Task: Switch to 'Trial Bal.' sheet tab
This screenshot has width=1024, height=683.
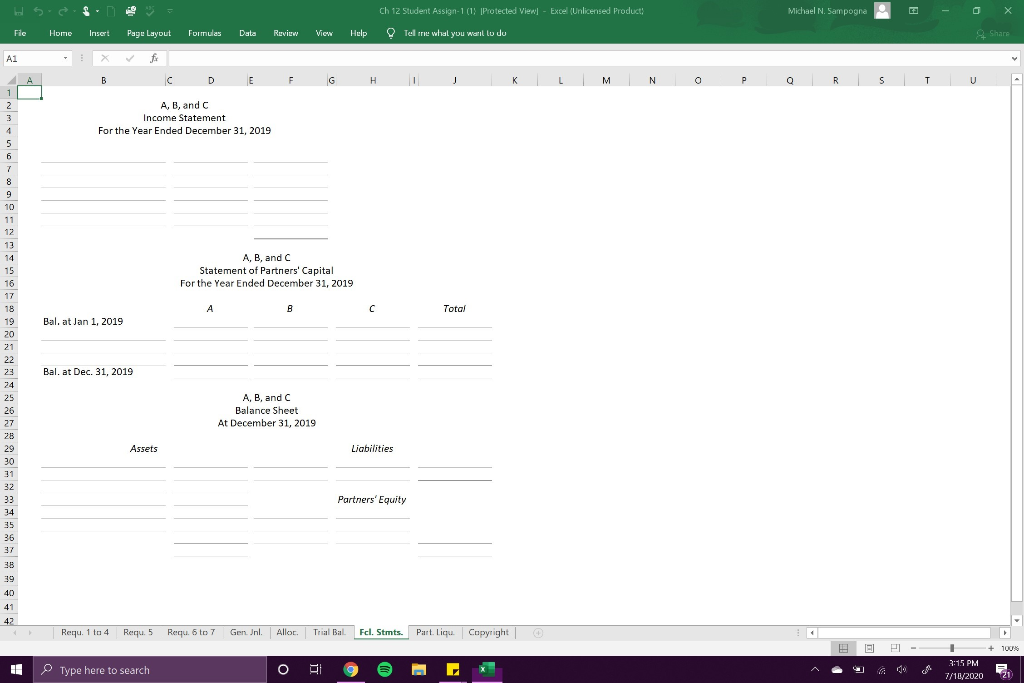Action: point(329,632)
